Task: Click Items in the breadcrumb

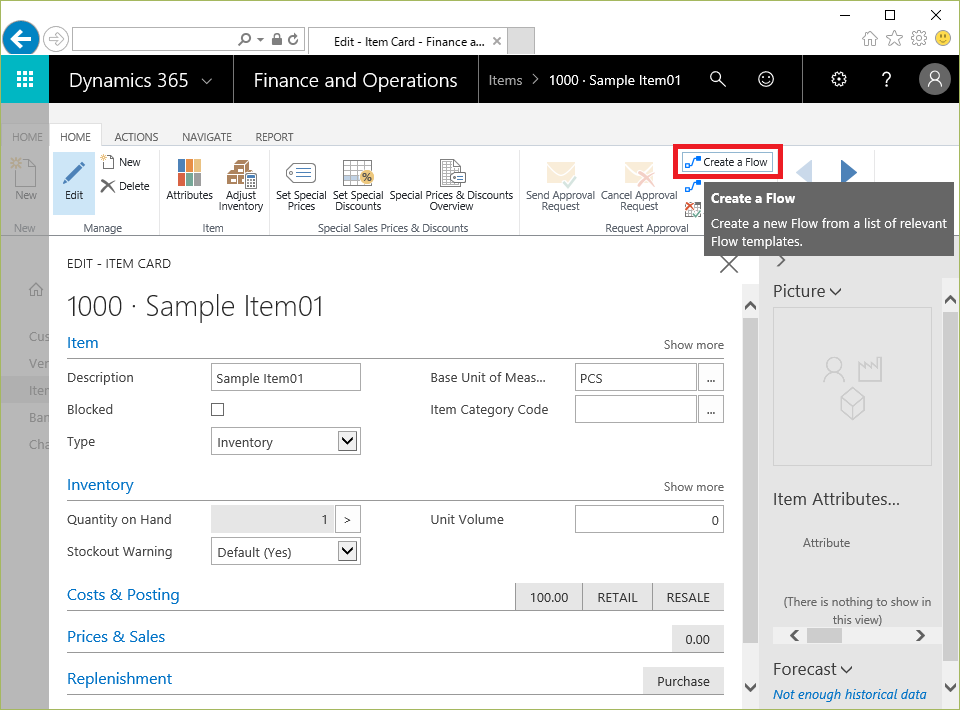Action: [505, 80]
